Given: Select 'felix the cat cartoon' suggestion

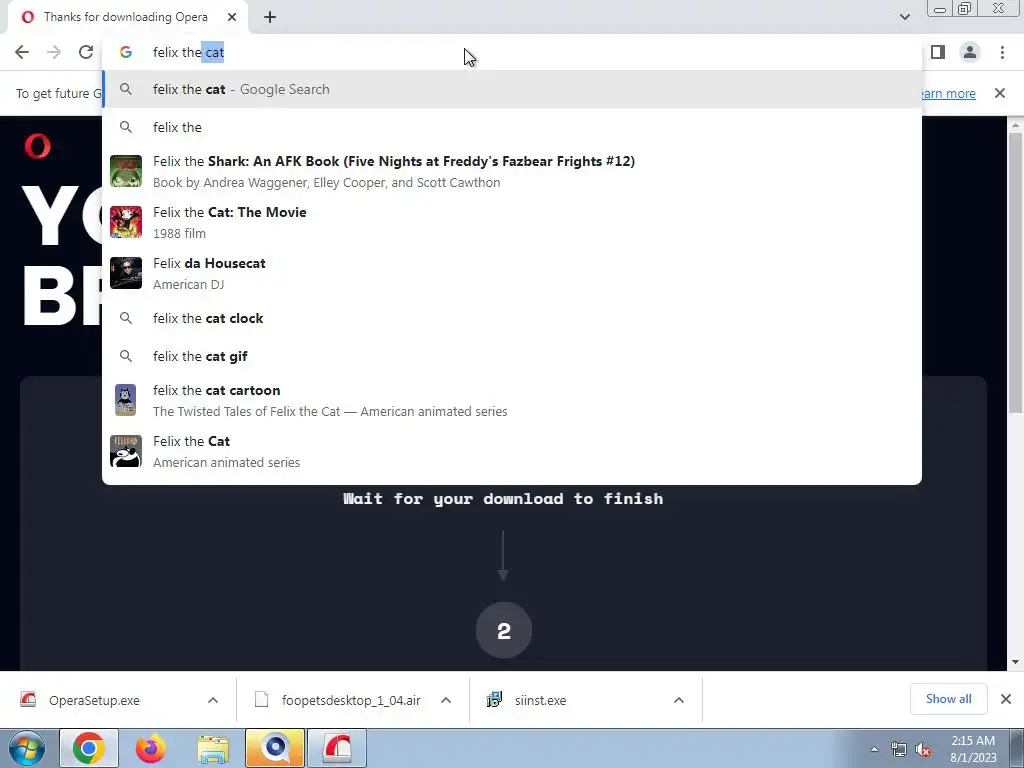Looking at the screenshot, I should [512, 400].
